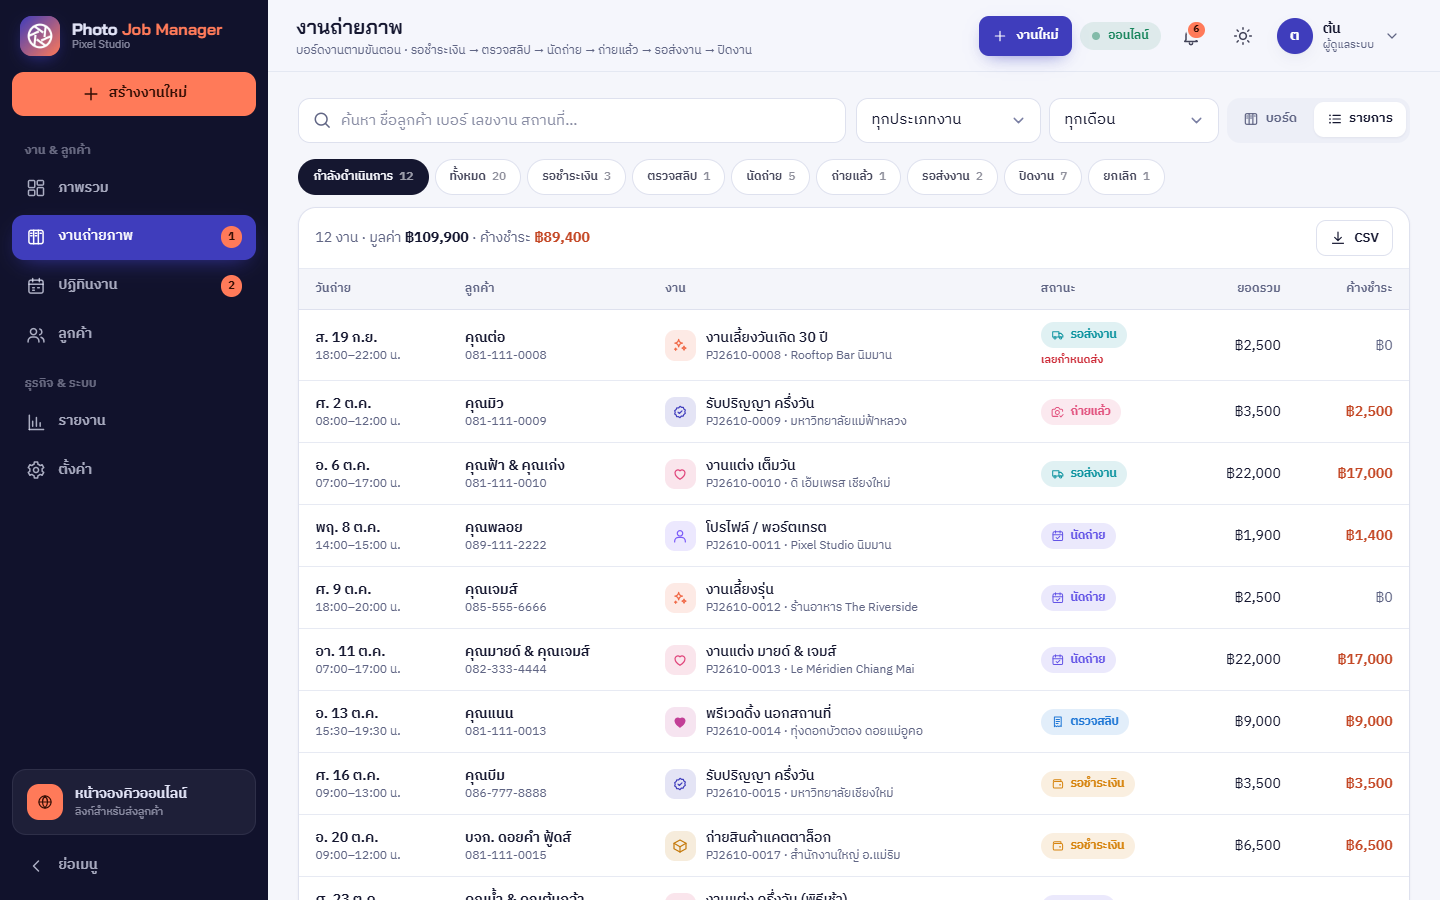Toggle the sun theme icon
This screenshot has width=1440, height=900.
click(x=1243, y=36)
